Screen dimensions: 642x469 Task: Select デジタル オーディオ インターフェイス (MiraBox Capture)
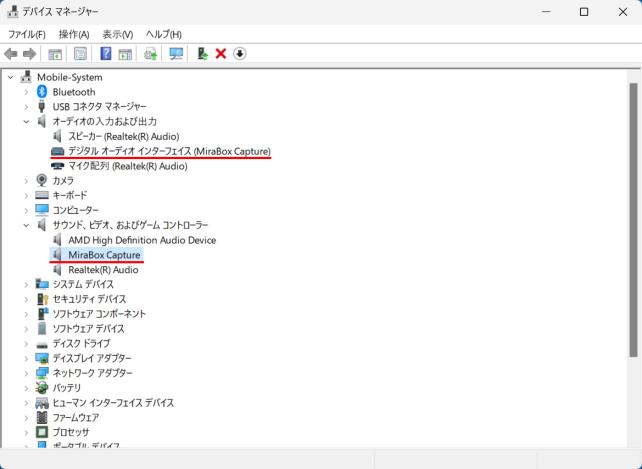click(x=169, y=151)
